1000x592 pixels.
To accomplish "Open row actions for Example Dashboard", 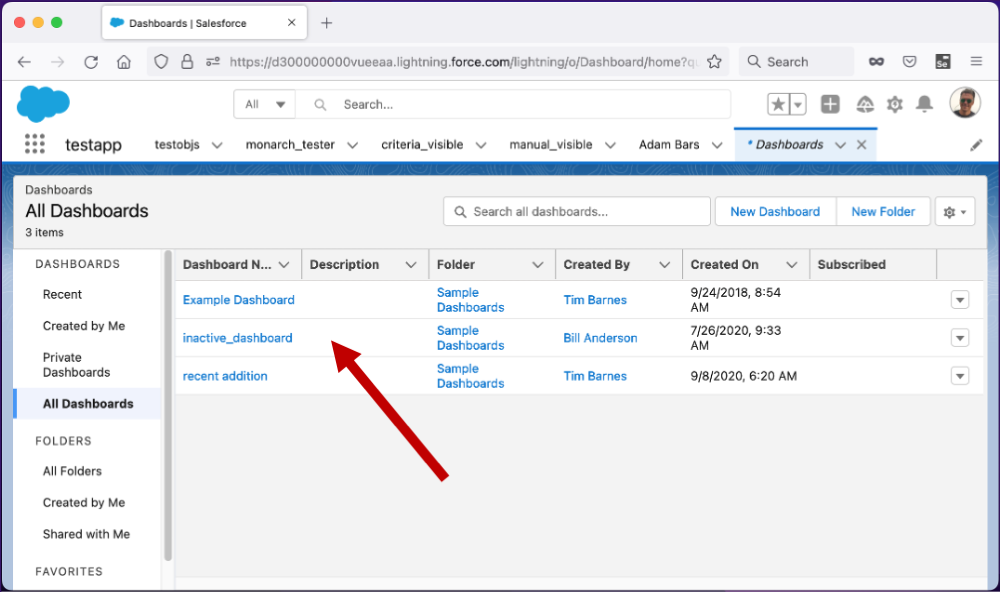I will [x=960, y=300].
